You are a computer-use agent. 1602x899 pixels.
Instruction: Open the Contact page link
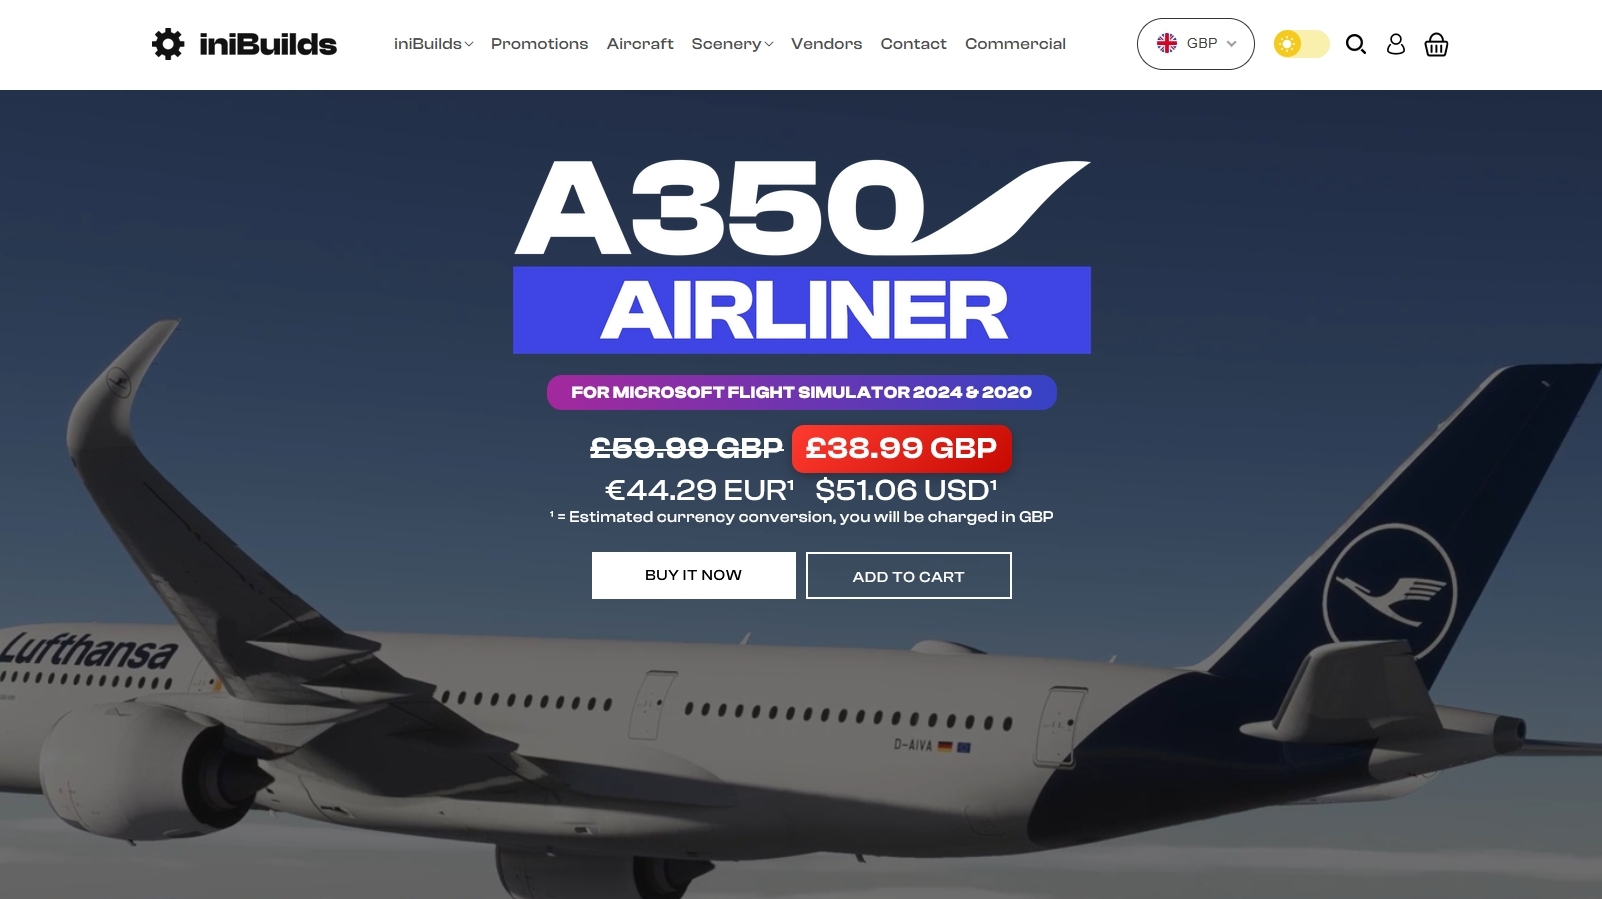click(x=913, y=44)
